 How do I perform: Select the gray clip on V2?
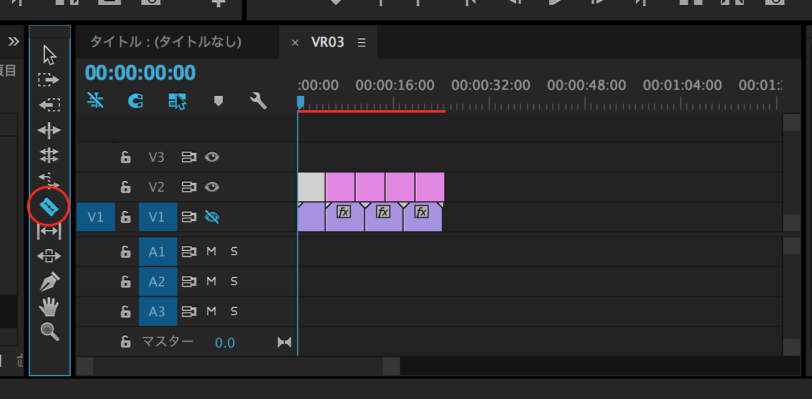(311, 187)
